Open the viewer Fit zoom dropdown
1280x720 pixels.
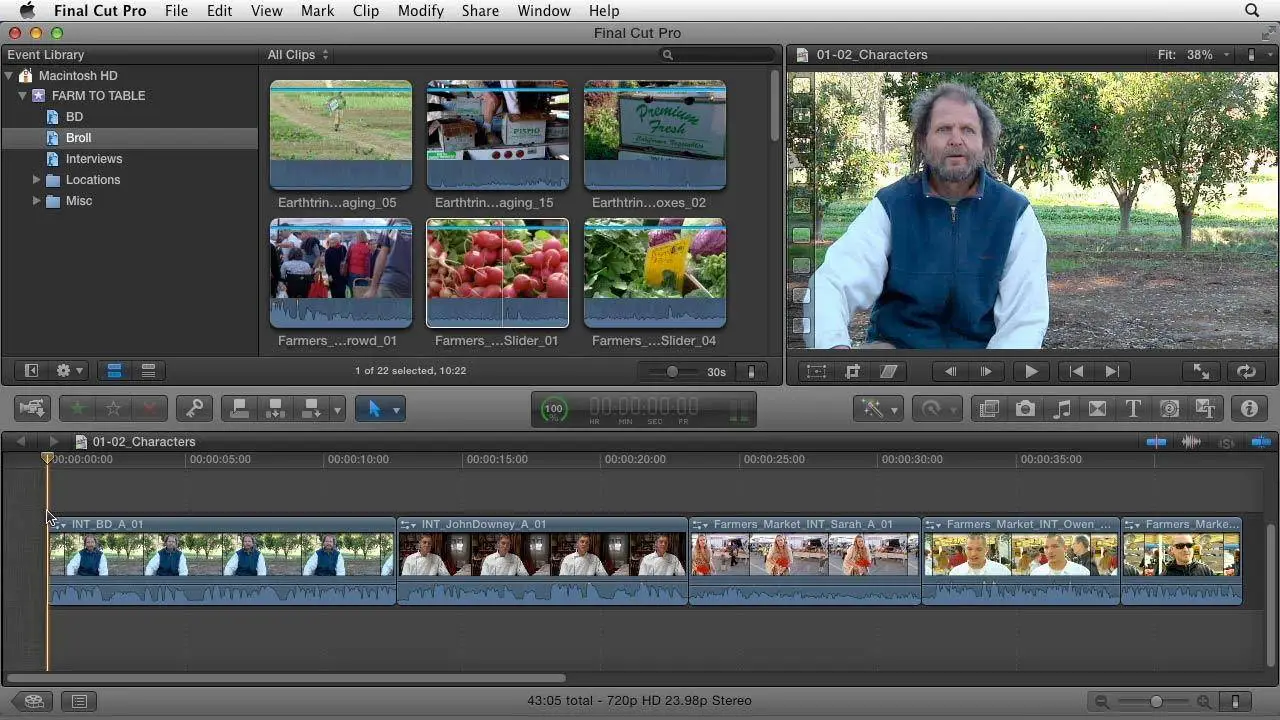click(x=1194, y=55)
